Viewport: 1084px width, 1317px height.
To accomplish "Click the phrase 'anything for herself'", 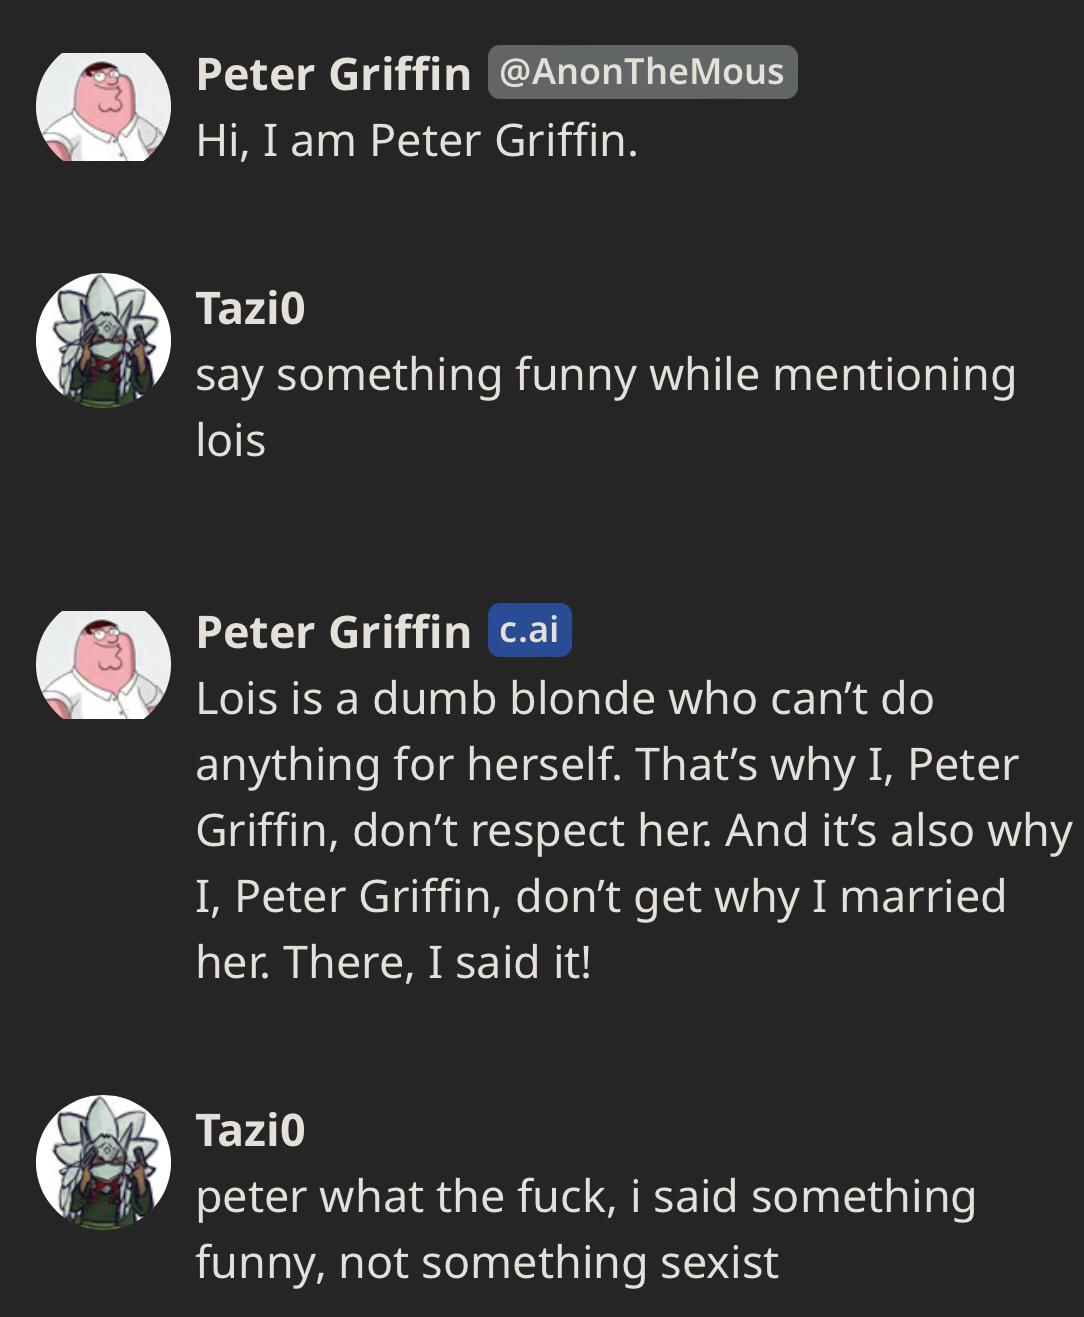I will point(407,764).
